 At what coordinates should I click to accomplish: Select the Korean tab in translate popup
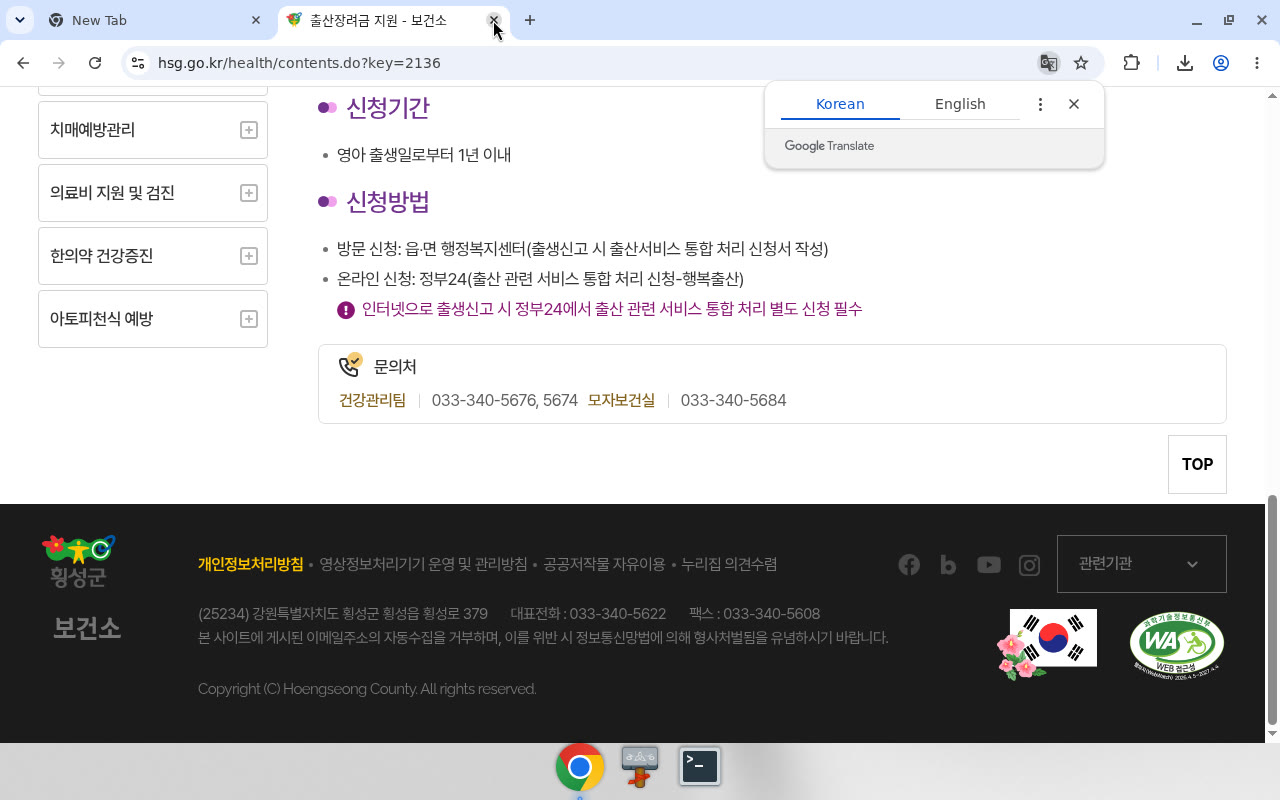tap(840, 104)
